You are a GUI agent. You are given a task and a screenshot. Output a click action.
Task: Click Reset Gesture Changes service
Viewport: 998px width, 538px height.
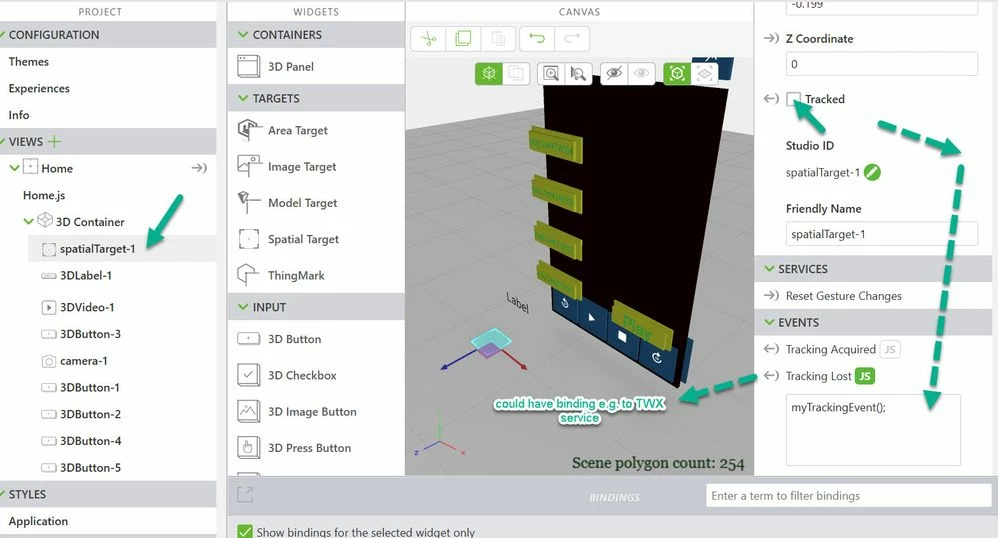point(843,295)
